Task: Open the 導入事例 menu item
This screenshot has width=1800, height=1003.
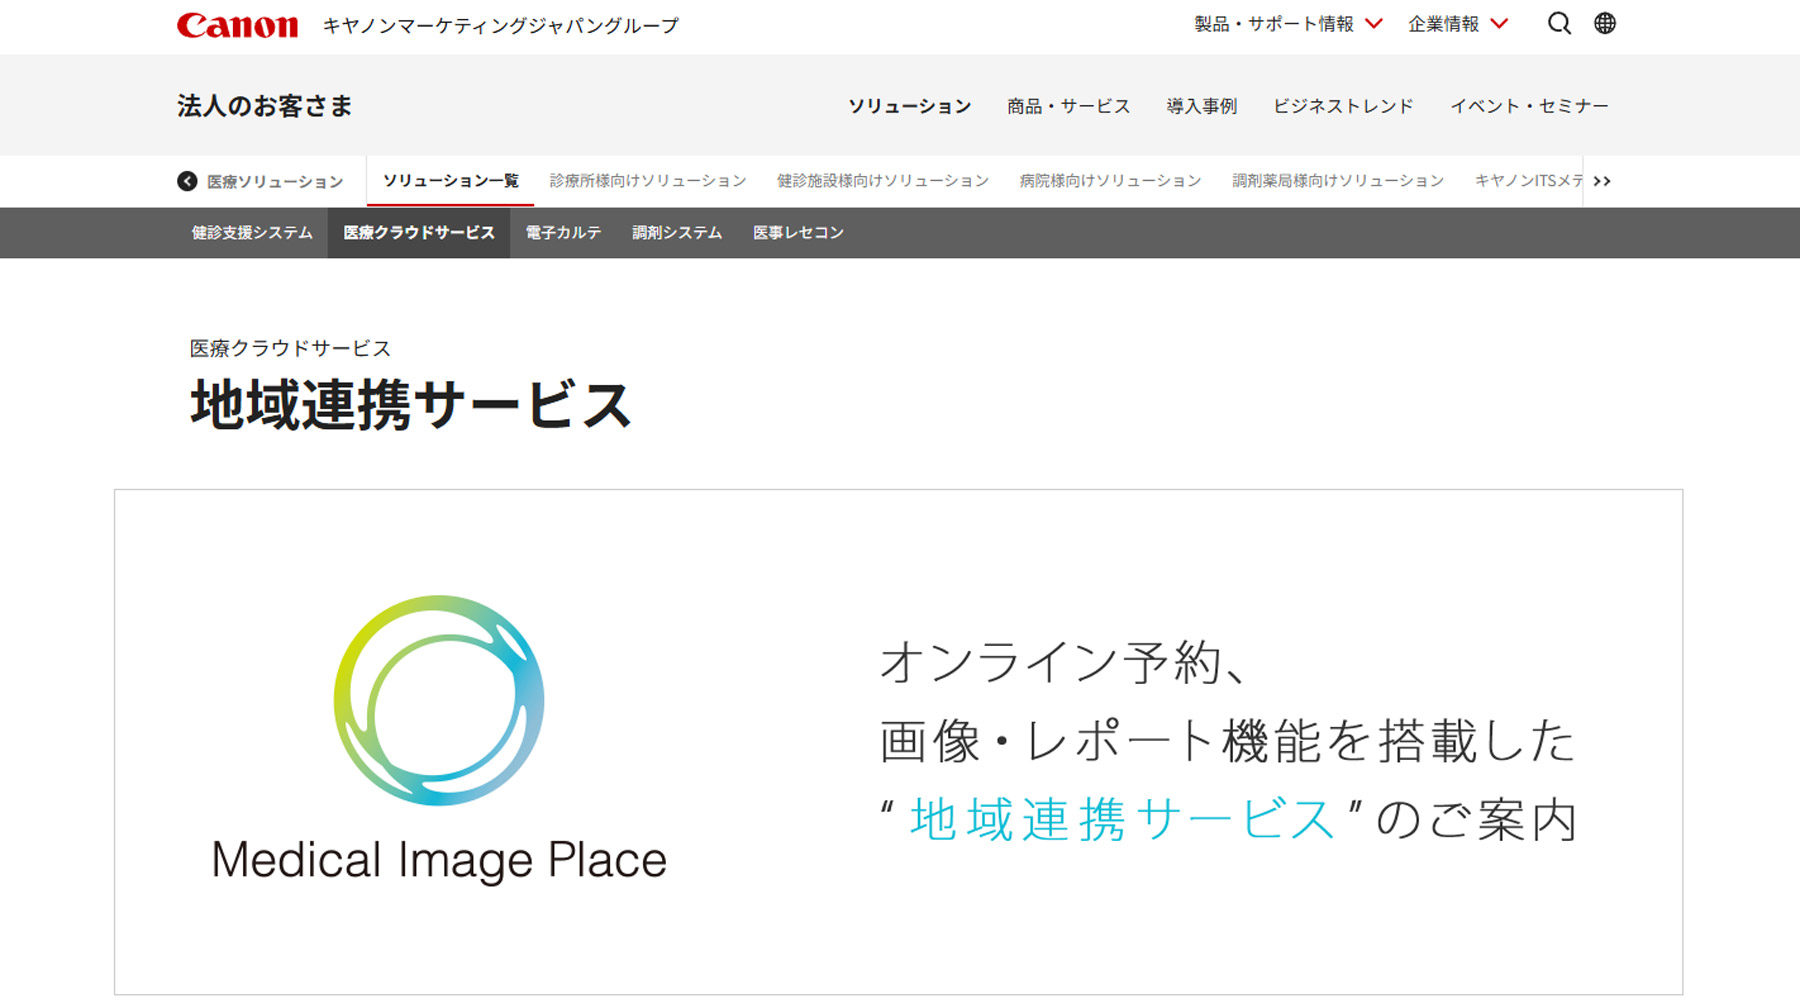Action: coord(1201,106)
